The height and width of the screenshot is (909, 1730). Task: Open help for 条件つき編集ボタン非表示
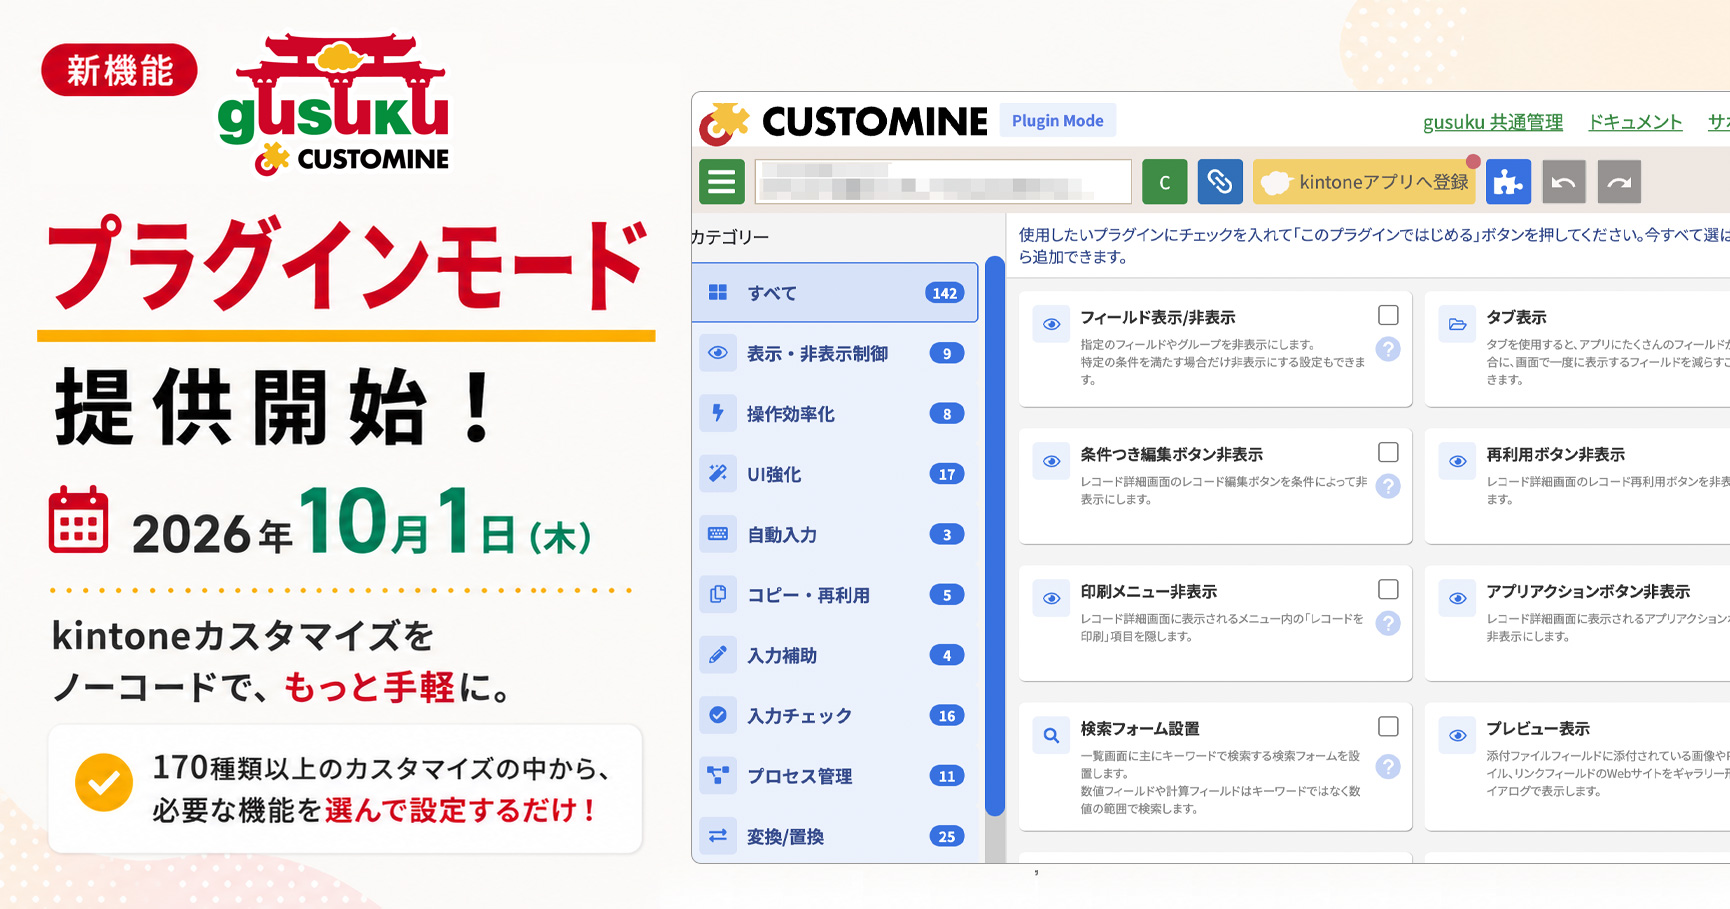point(1388,486)
